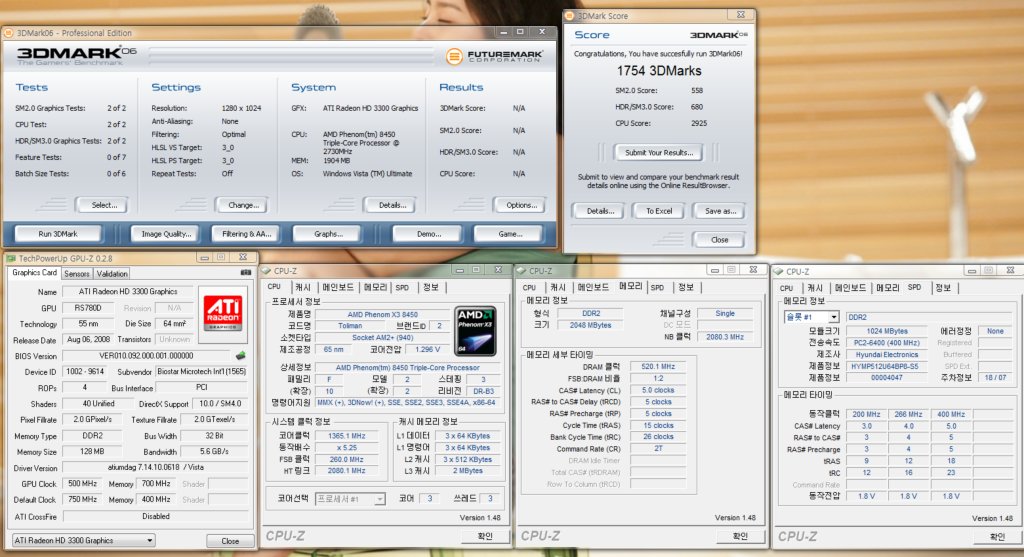Click the BIOS save icon in GPU-Z
Image resolution: width=1024 pixels, height=557 pixels.
(240, 356)
